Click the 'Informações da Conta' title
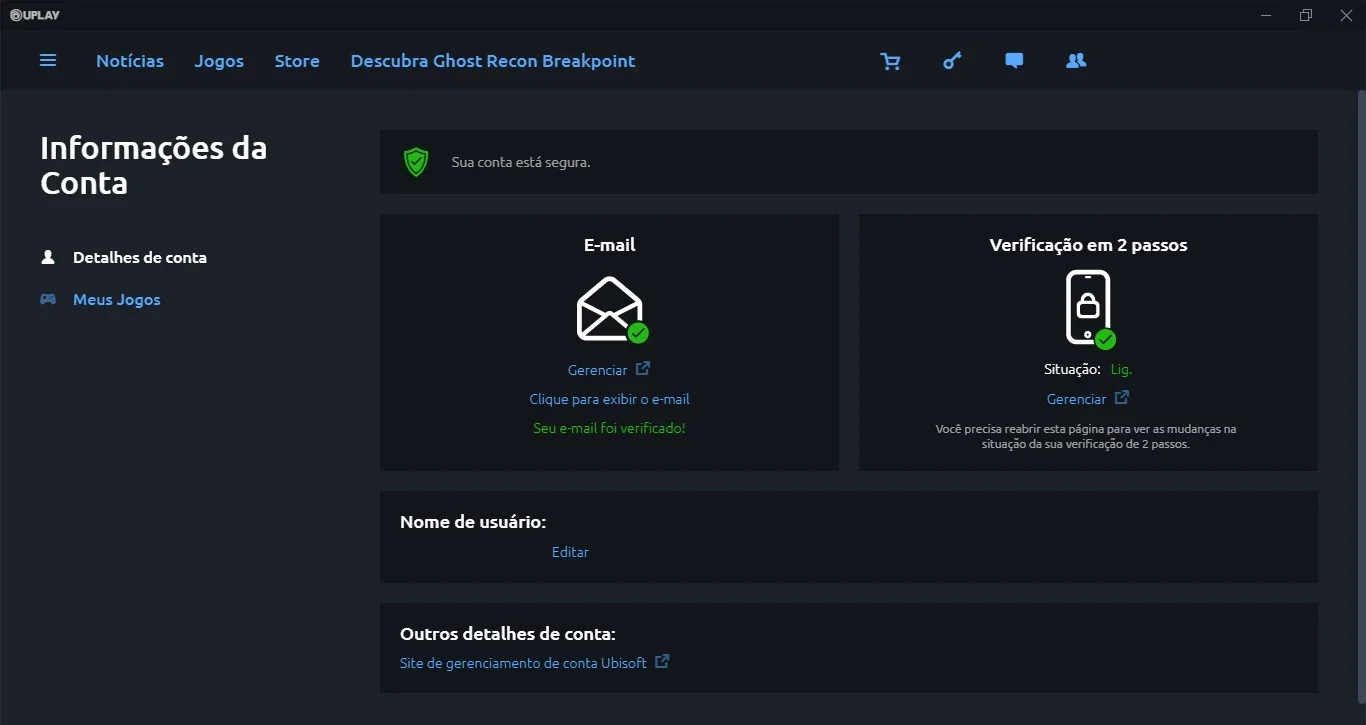The width and height of the screenshot is (1366, 725). (153, 166)
